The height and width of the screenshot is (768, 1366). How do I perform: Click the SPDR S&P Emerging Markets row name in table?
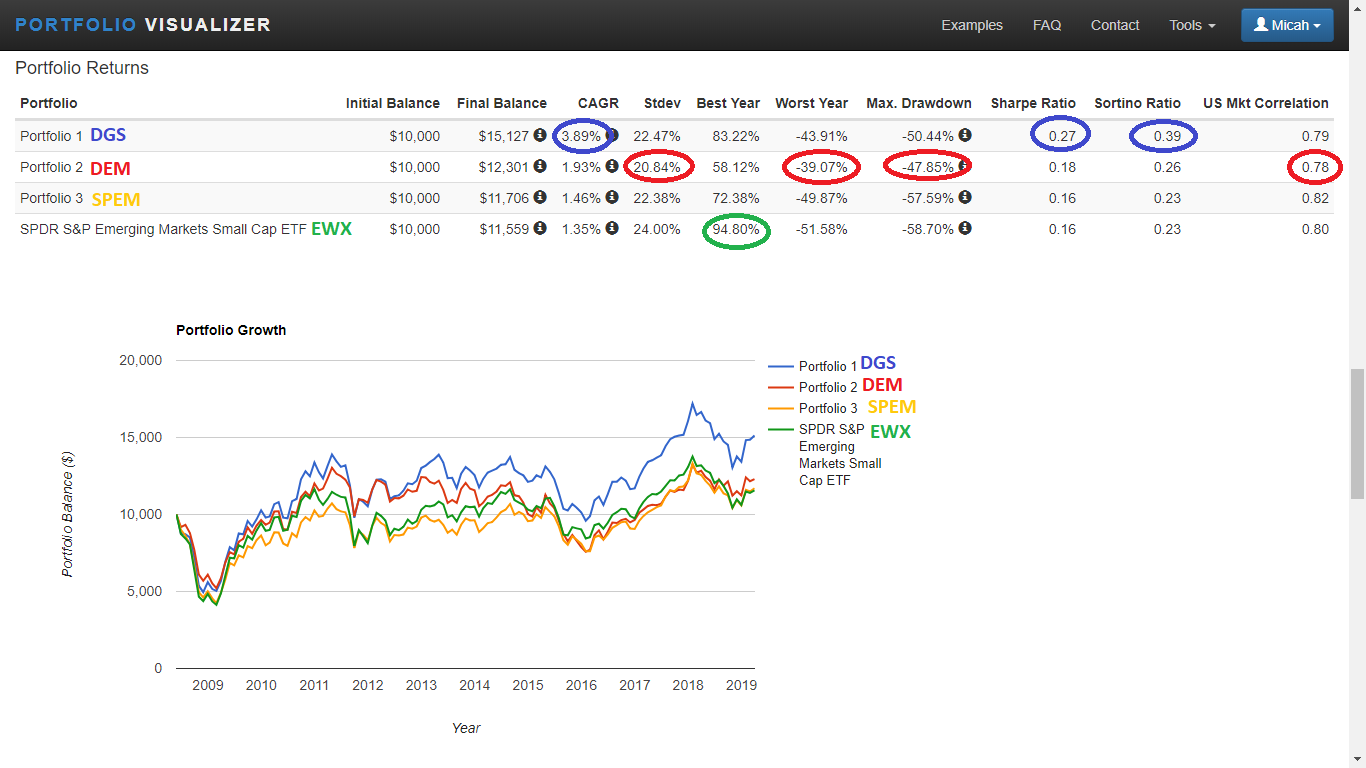pyautogui.click(x=163, y=229)
